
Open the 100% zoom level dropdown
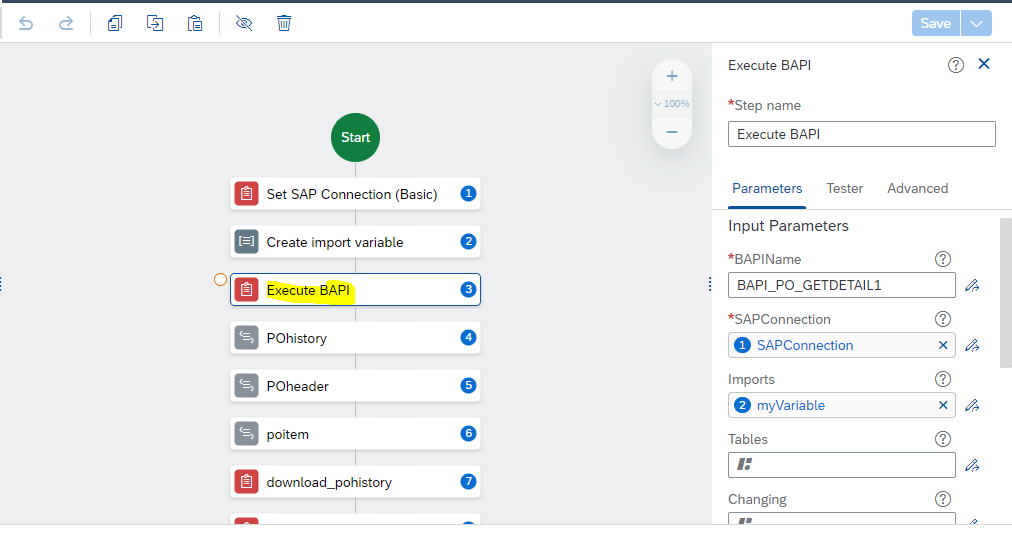pyautogui.click(x=672, y=103)
